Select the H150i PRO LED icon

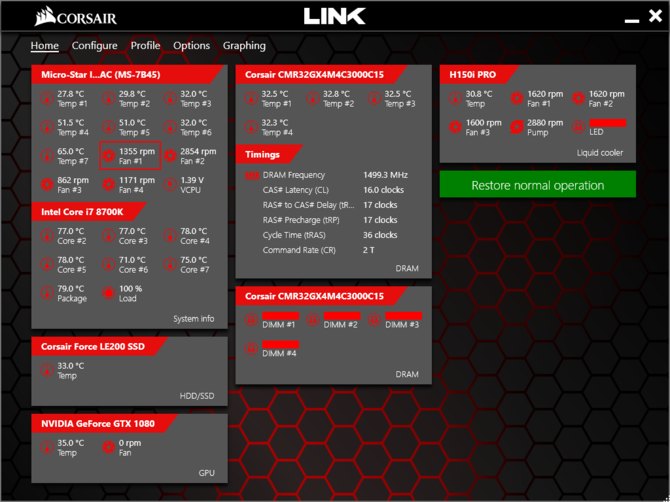click(x=579, y=127)
